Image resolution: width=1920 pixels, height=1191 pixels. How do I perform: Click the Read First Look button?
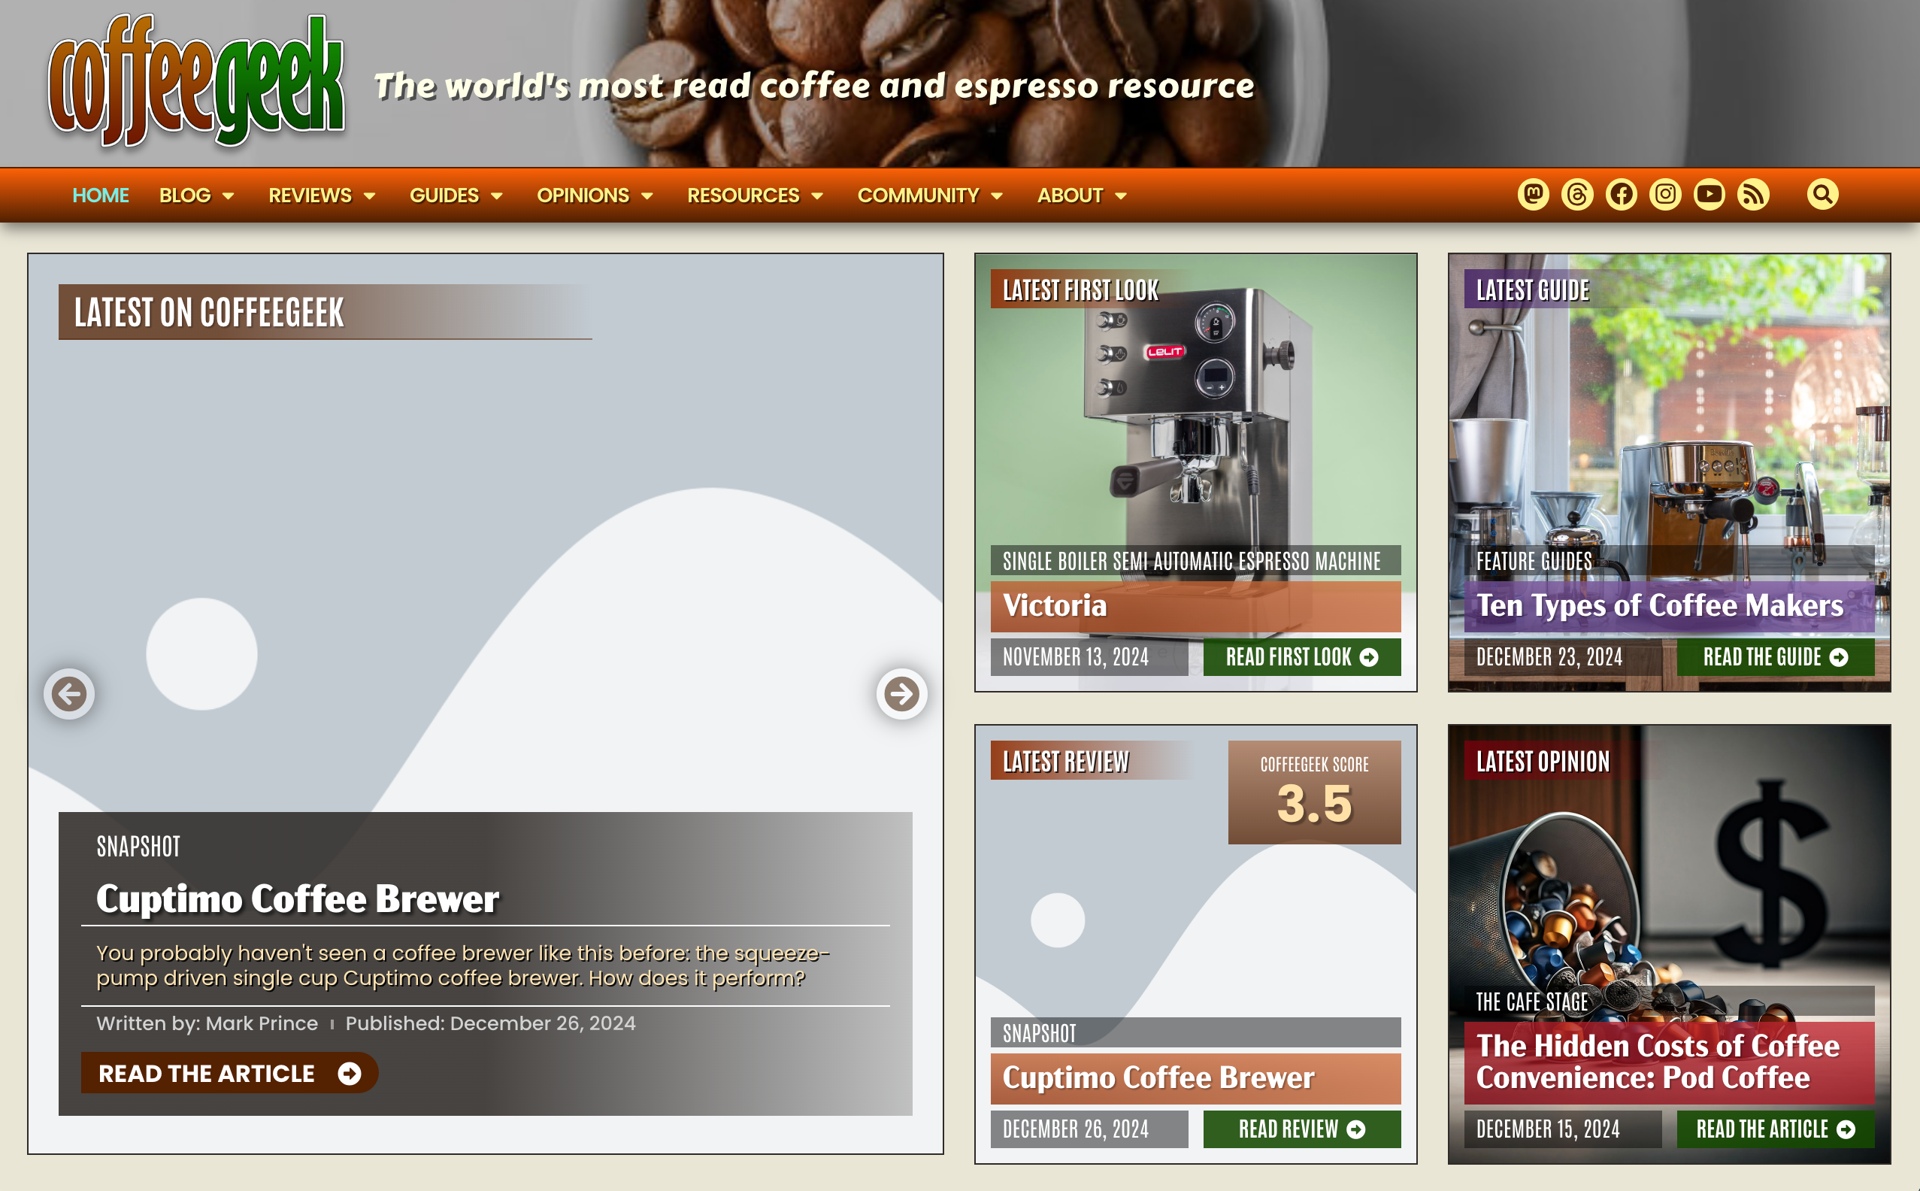click(1301, 657)
